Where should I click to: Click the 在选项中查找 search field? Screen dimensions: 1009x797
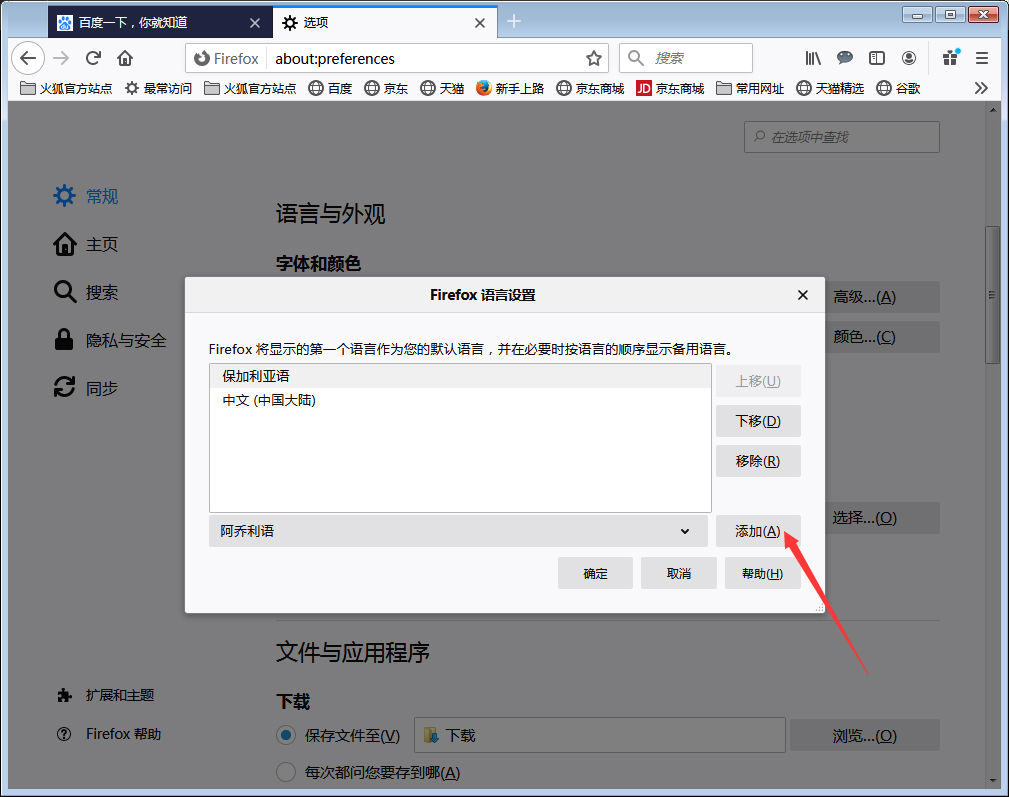(841, 137)
